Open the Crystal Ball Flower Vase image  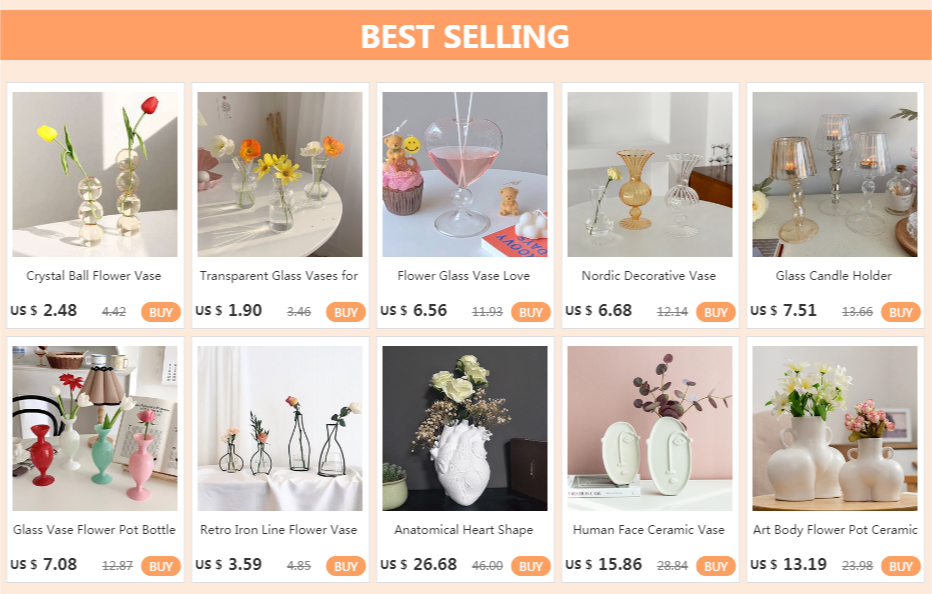(95, 174)
